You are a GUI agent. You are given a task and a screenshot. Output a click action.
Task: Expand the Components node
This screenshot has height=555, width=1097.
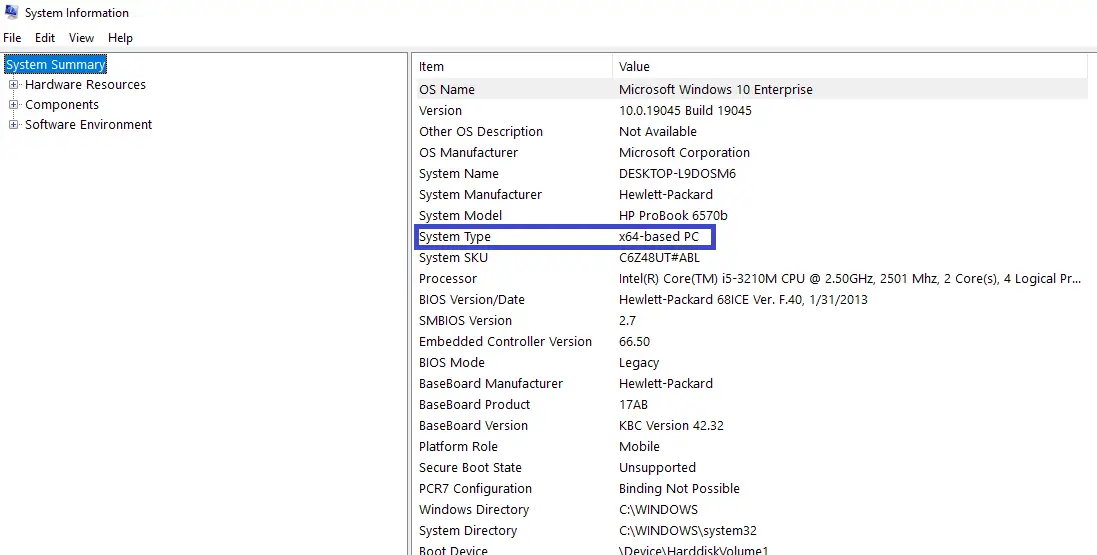click(x=13, y=105)
